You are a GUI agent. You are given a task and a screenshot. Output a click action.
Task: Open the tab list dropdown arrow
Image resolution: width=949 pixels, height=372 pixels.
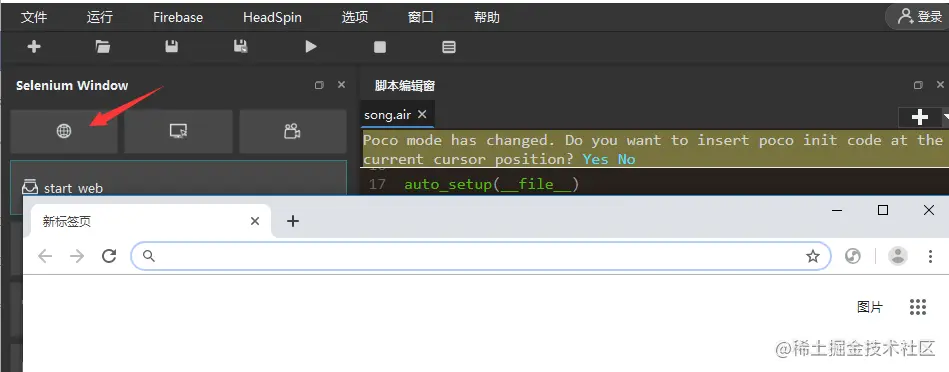(945, 117)
